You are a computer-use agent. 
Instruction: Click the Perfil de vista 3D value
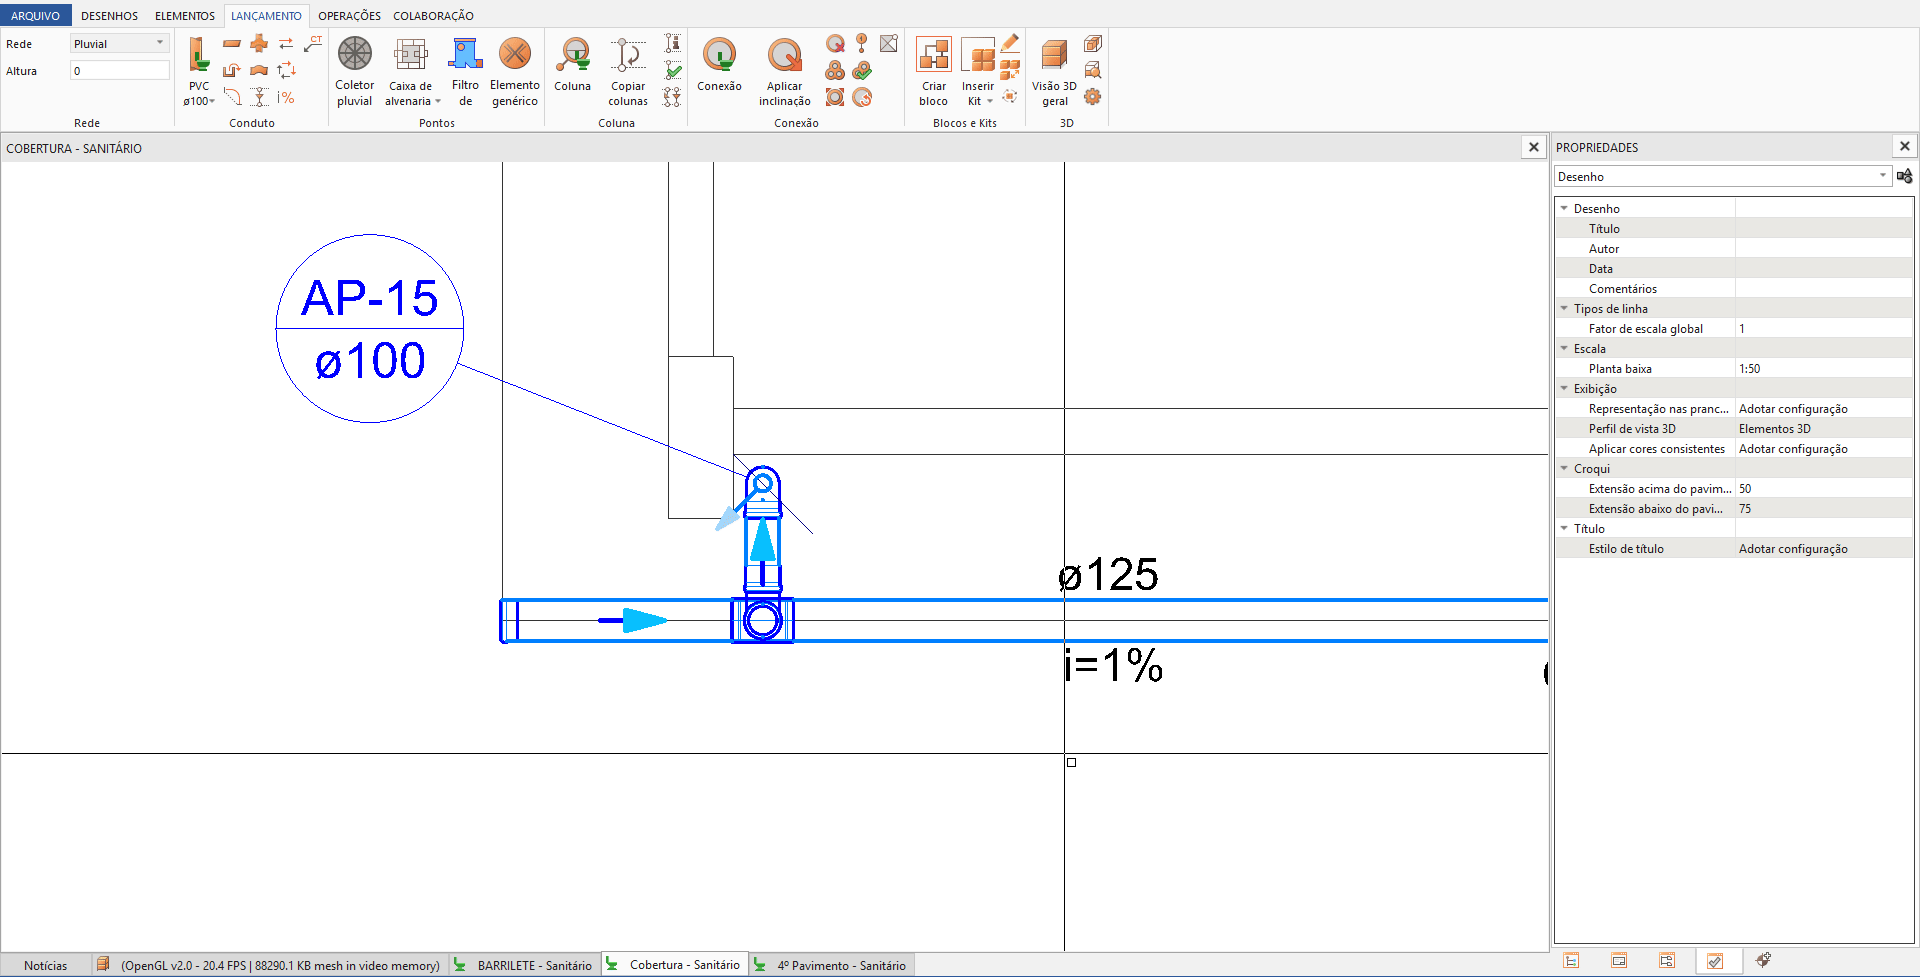pyautogui.click(x=1824, y=428)
